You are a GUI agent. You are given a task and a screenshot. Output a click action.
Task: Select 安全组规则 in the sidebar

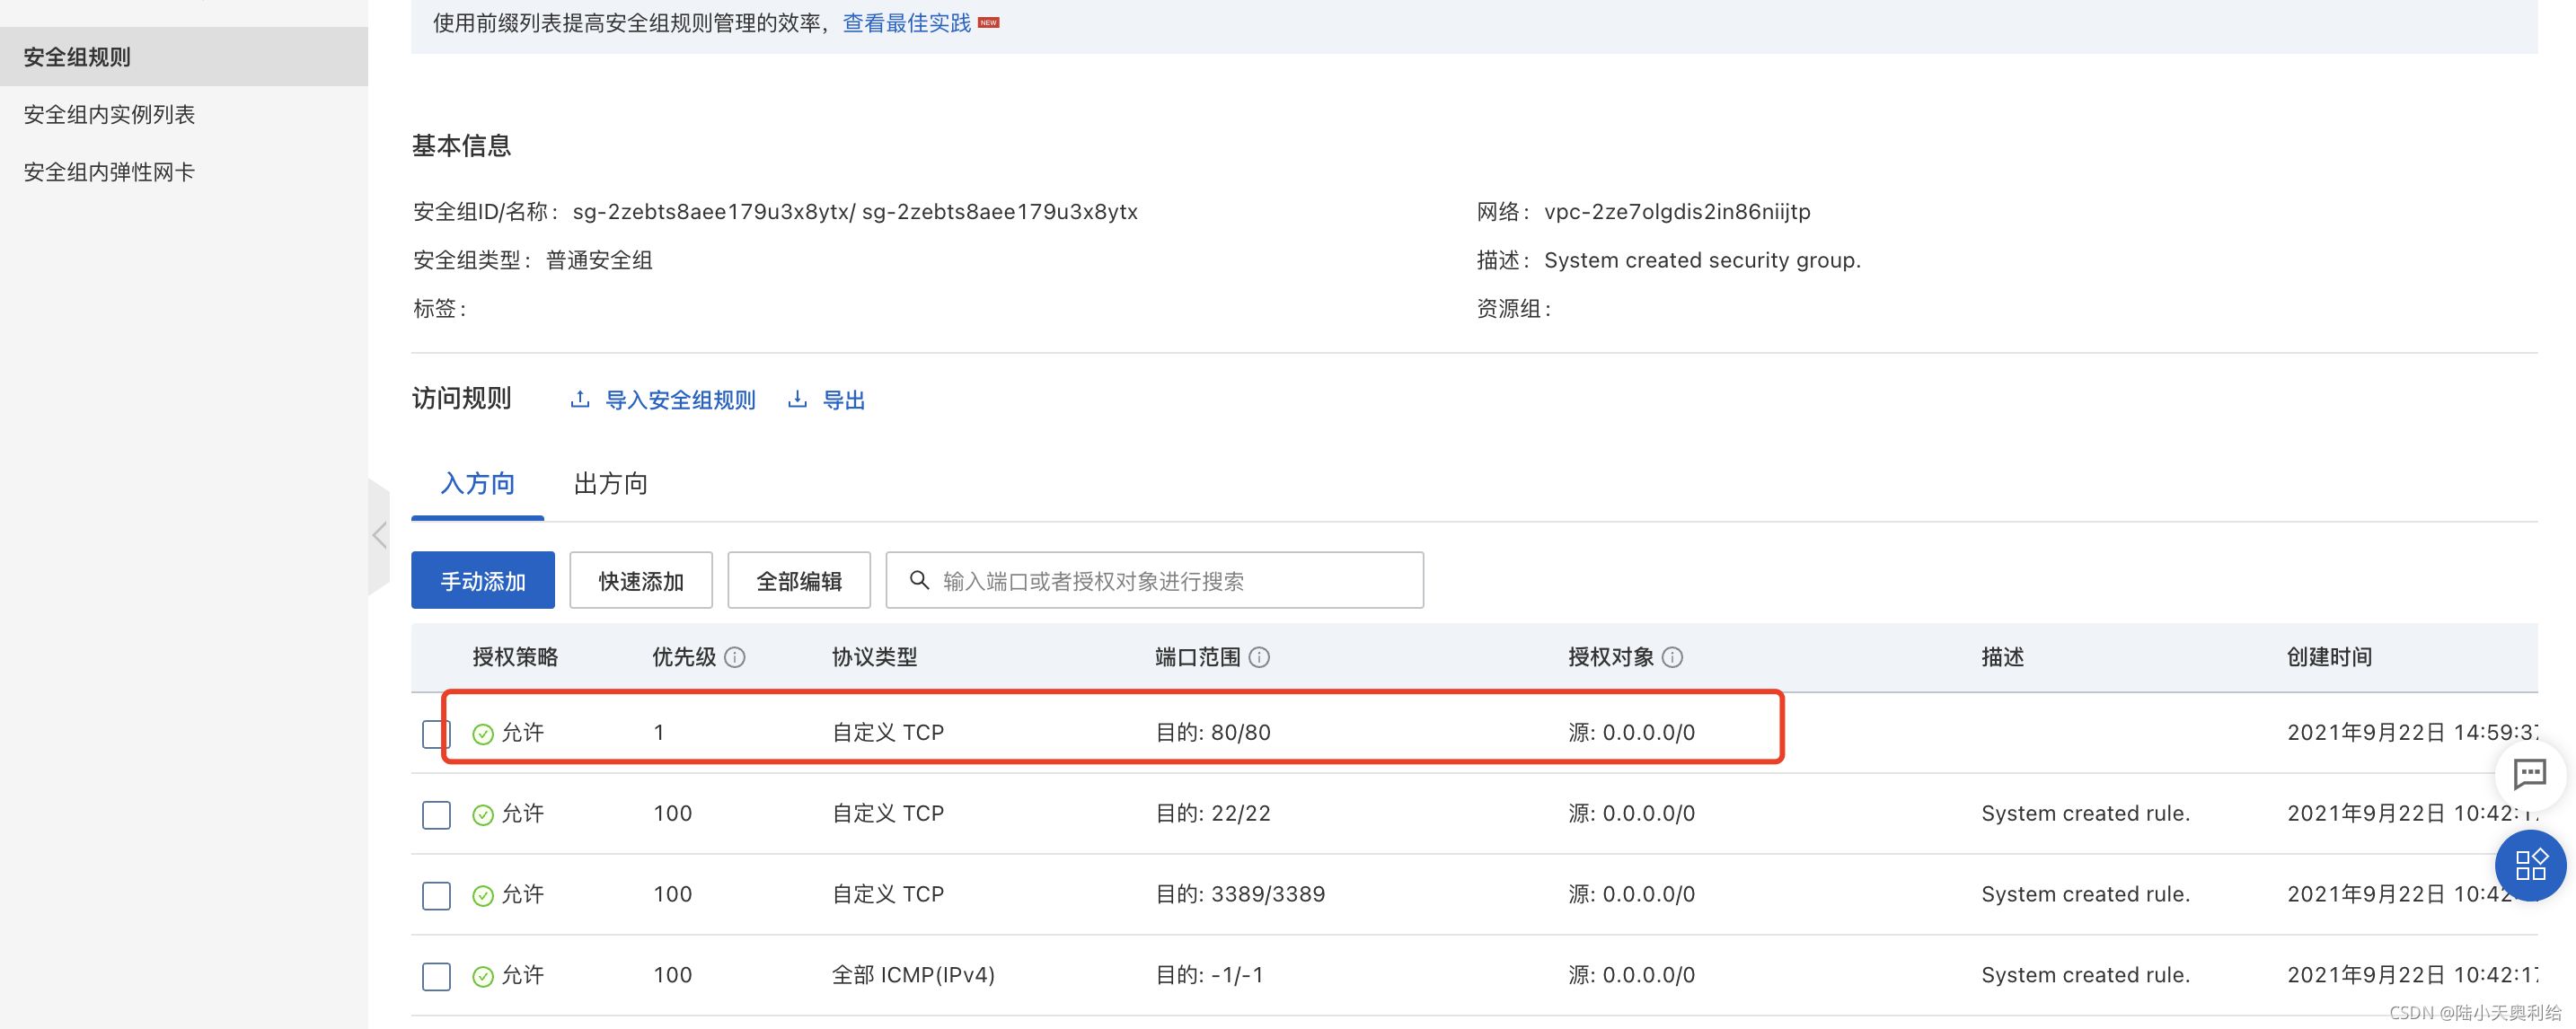tap(184, 57)
